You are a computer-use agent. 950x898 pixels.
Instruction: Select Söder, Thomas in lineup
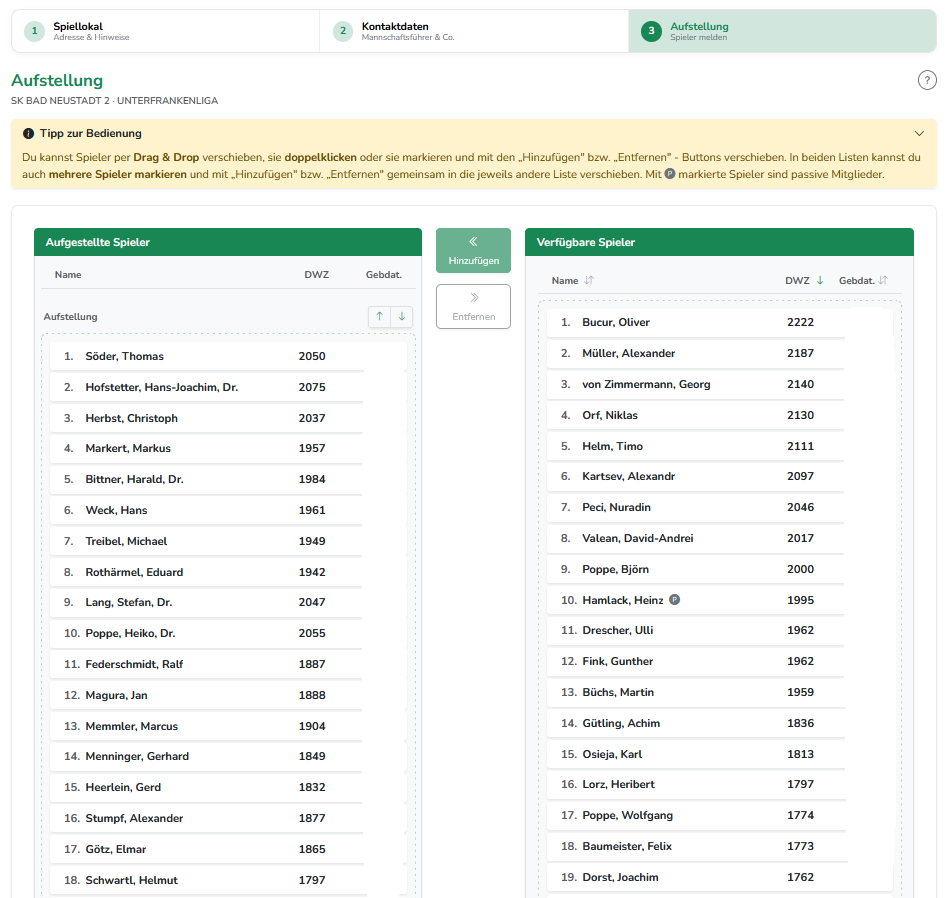pos(228,356)
